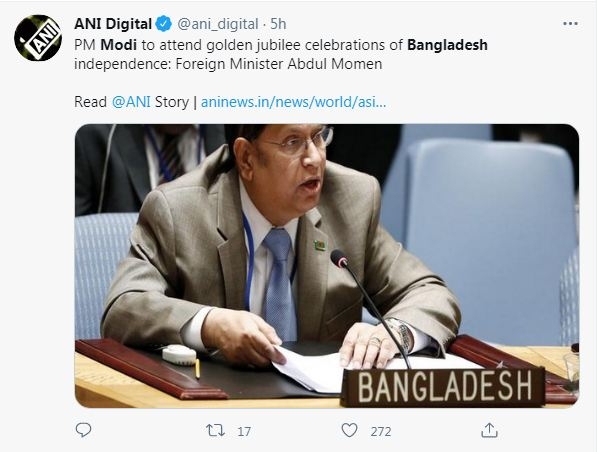This screenshot has width=597, height=452.
Task: Click the blue verified badge icon
Action: (164, 24)
